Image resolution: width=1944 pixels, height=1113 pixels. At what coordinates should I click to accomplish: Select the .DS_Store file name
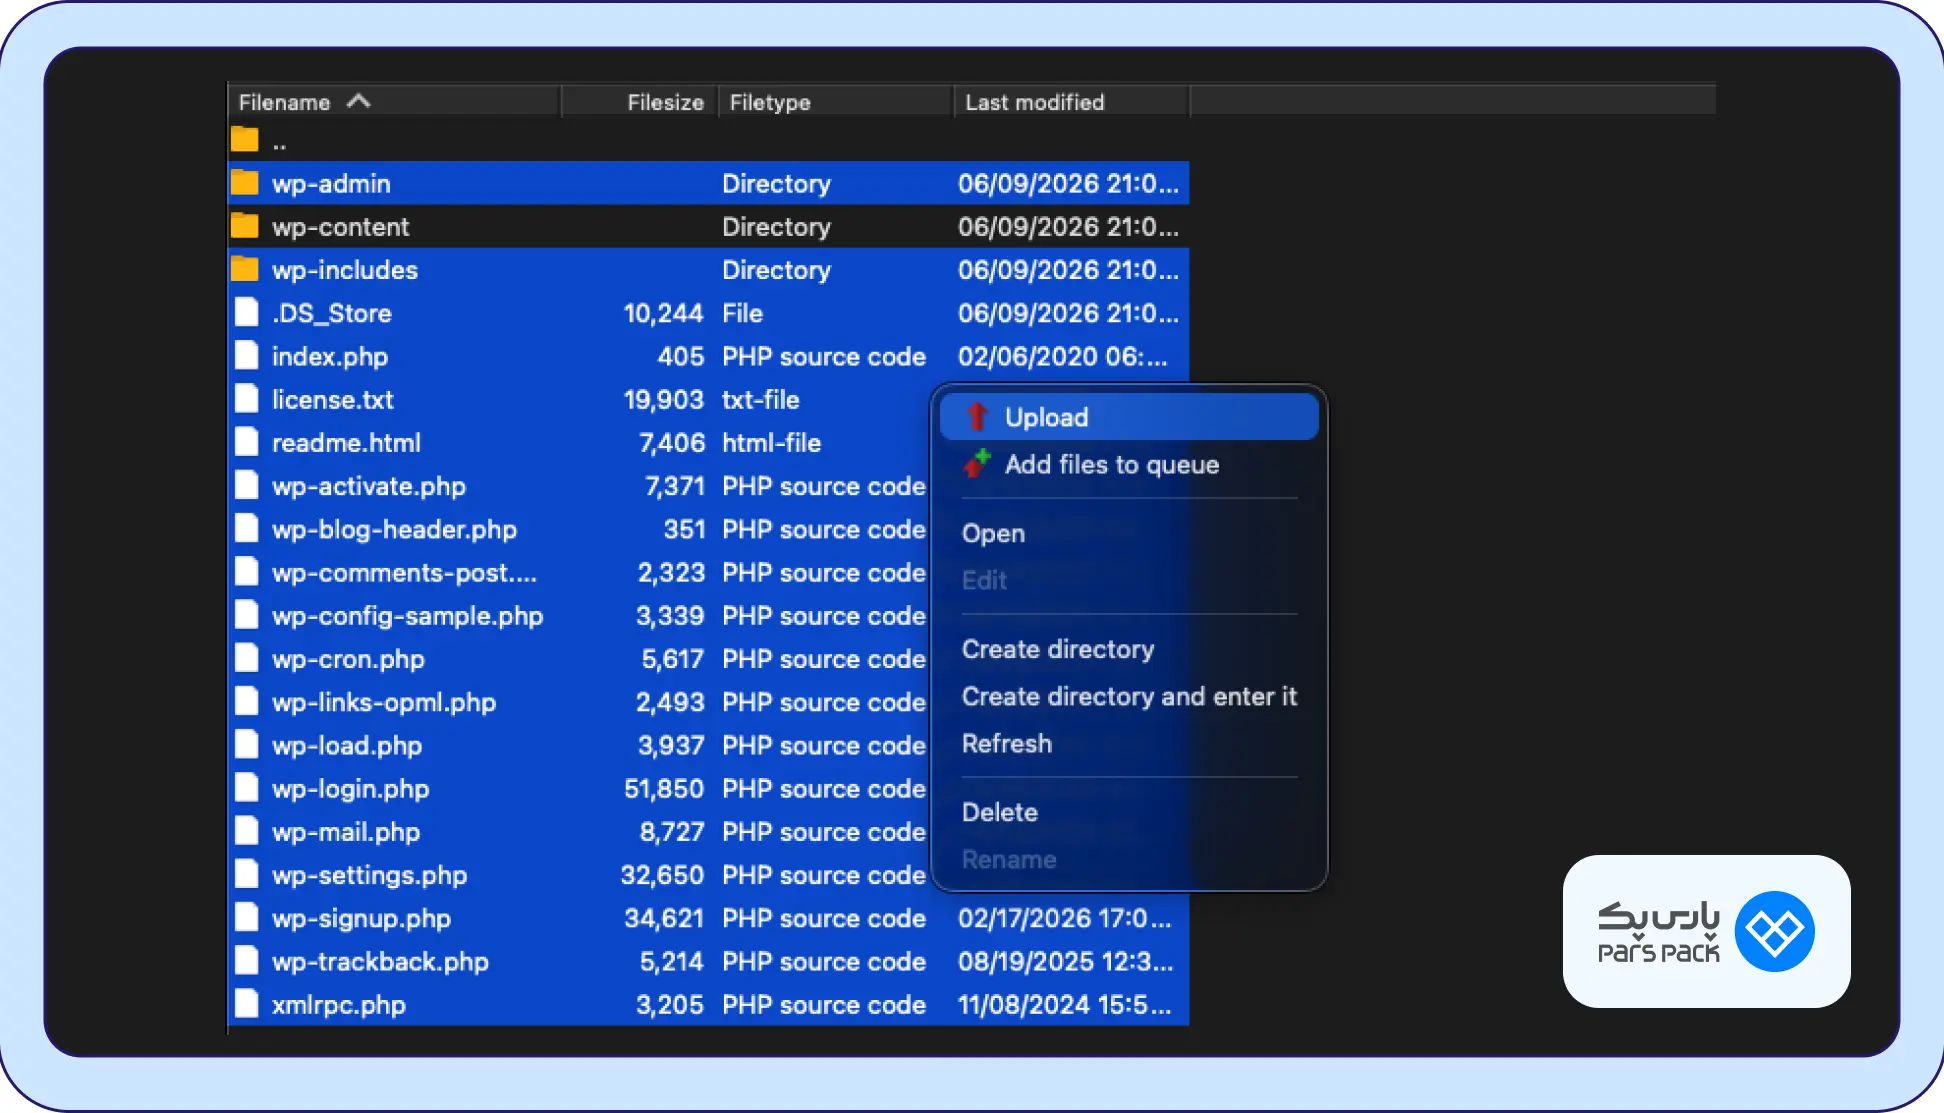[332, 313]
